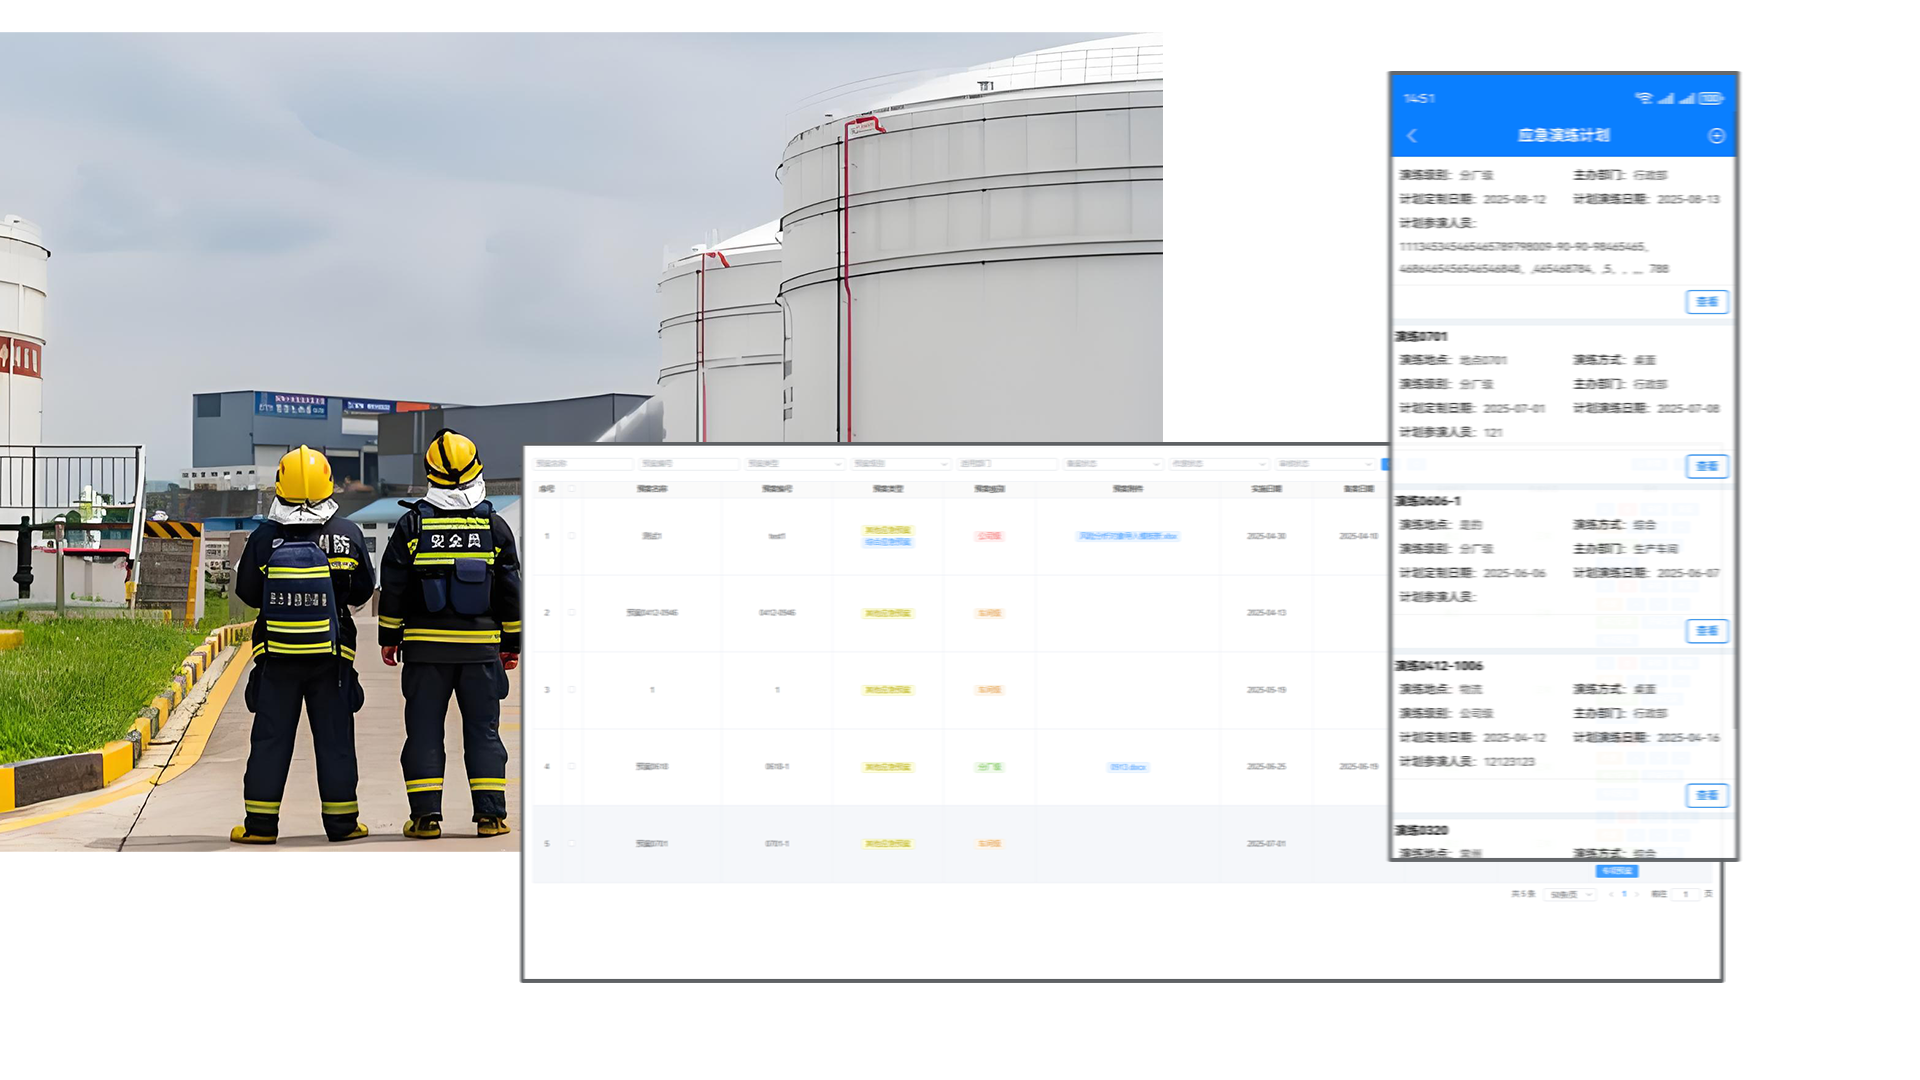Click the 预案名称 column header
Viewport: 1920px width, 1080px height.
pos(652,489)
